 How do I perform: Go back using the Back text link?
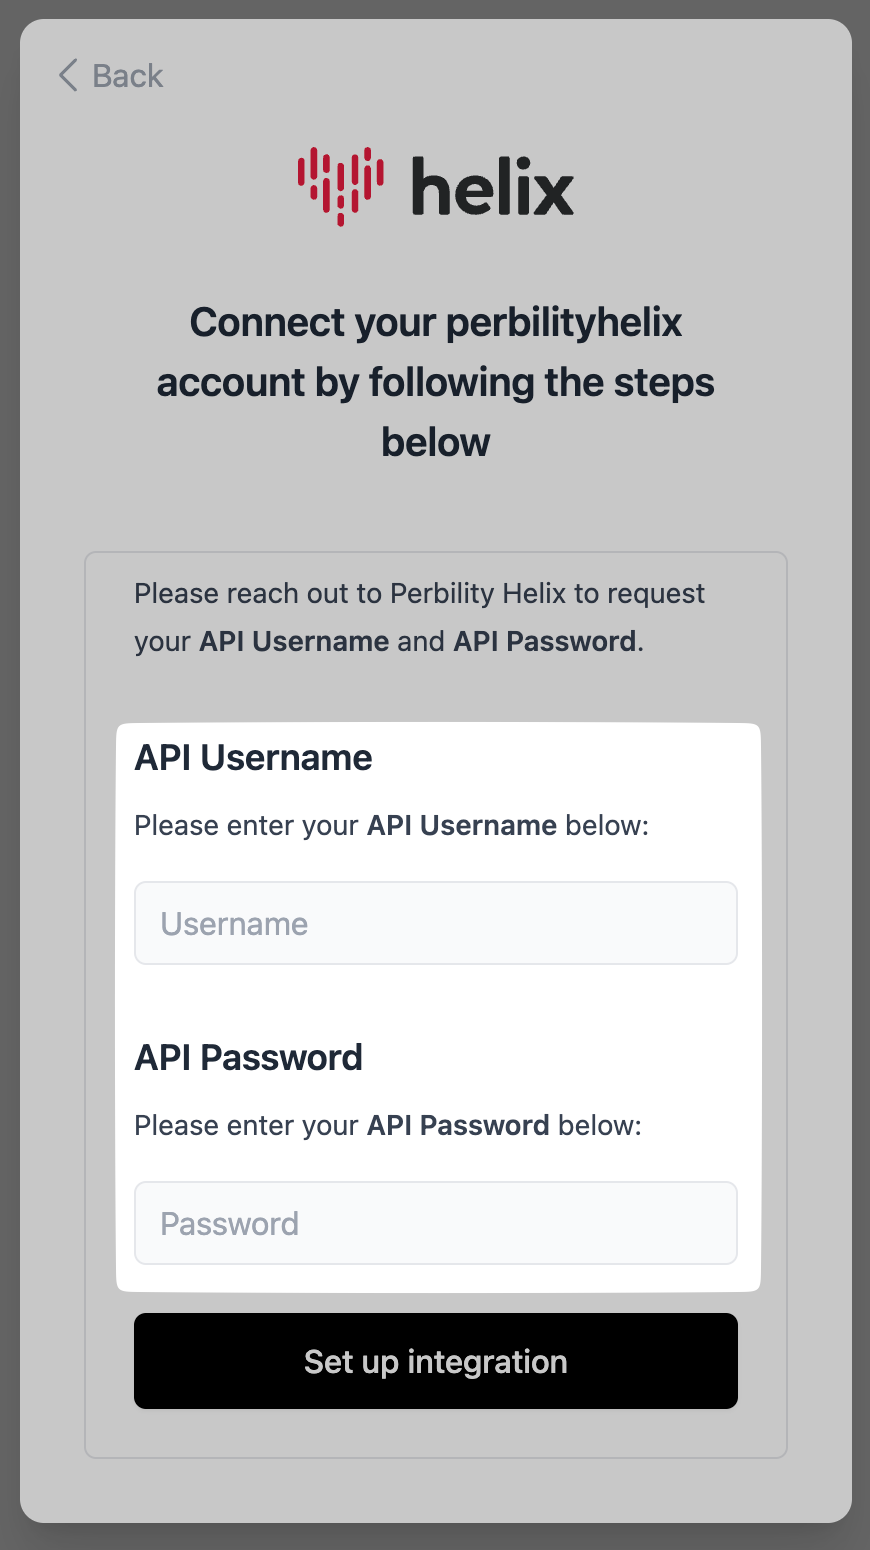pyautogui.click(x=127, y=76)
